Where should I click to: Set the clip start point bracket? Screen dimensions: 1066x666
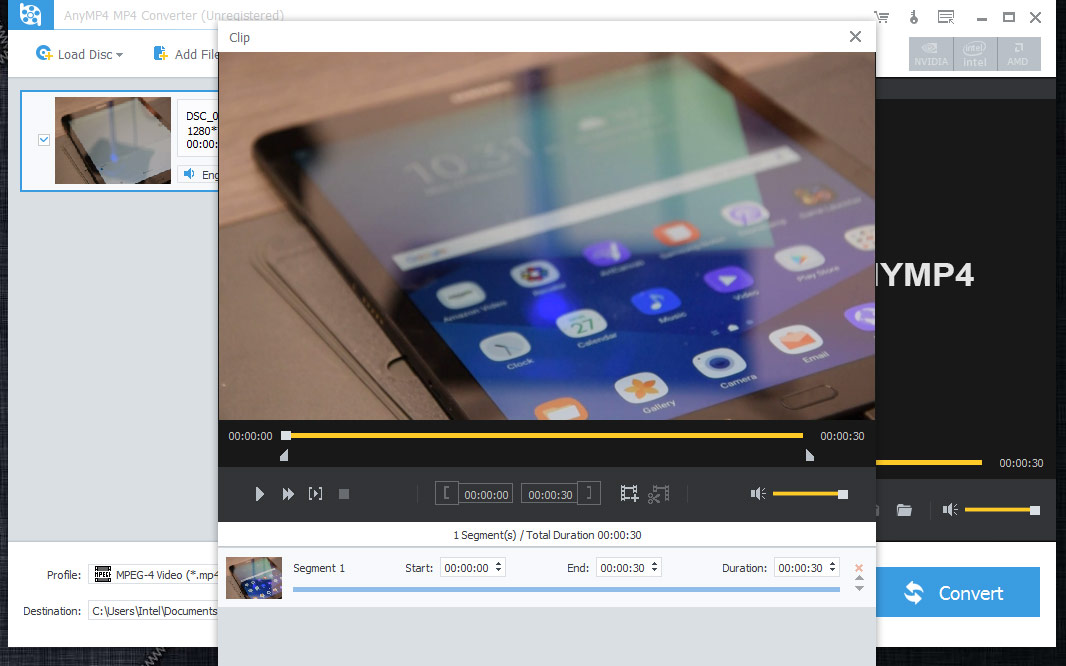447,493
